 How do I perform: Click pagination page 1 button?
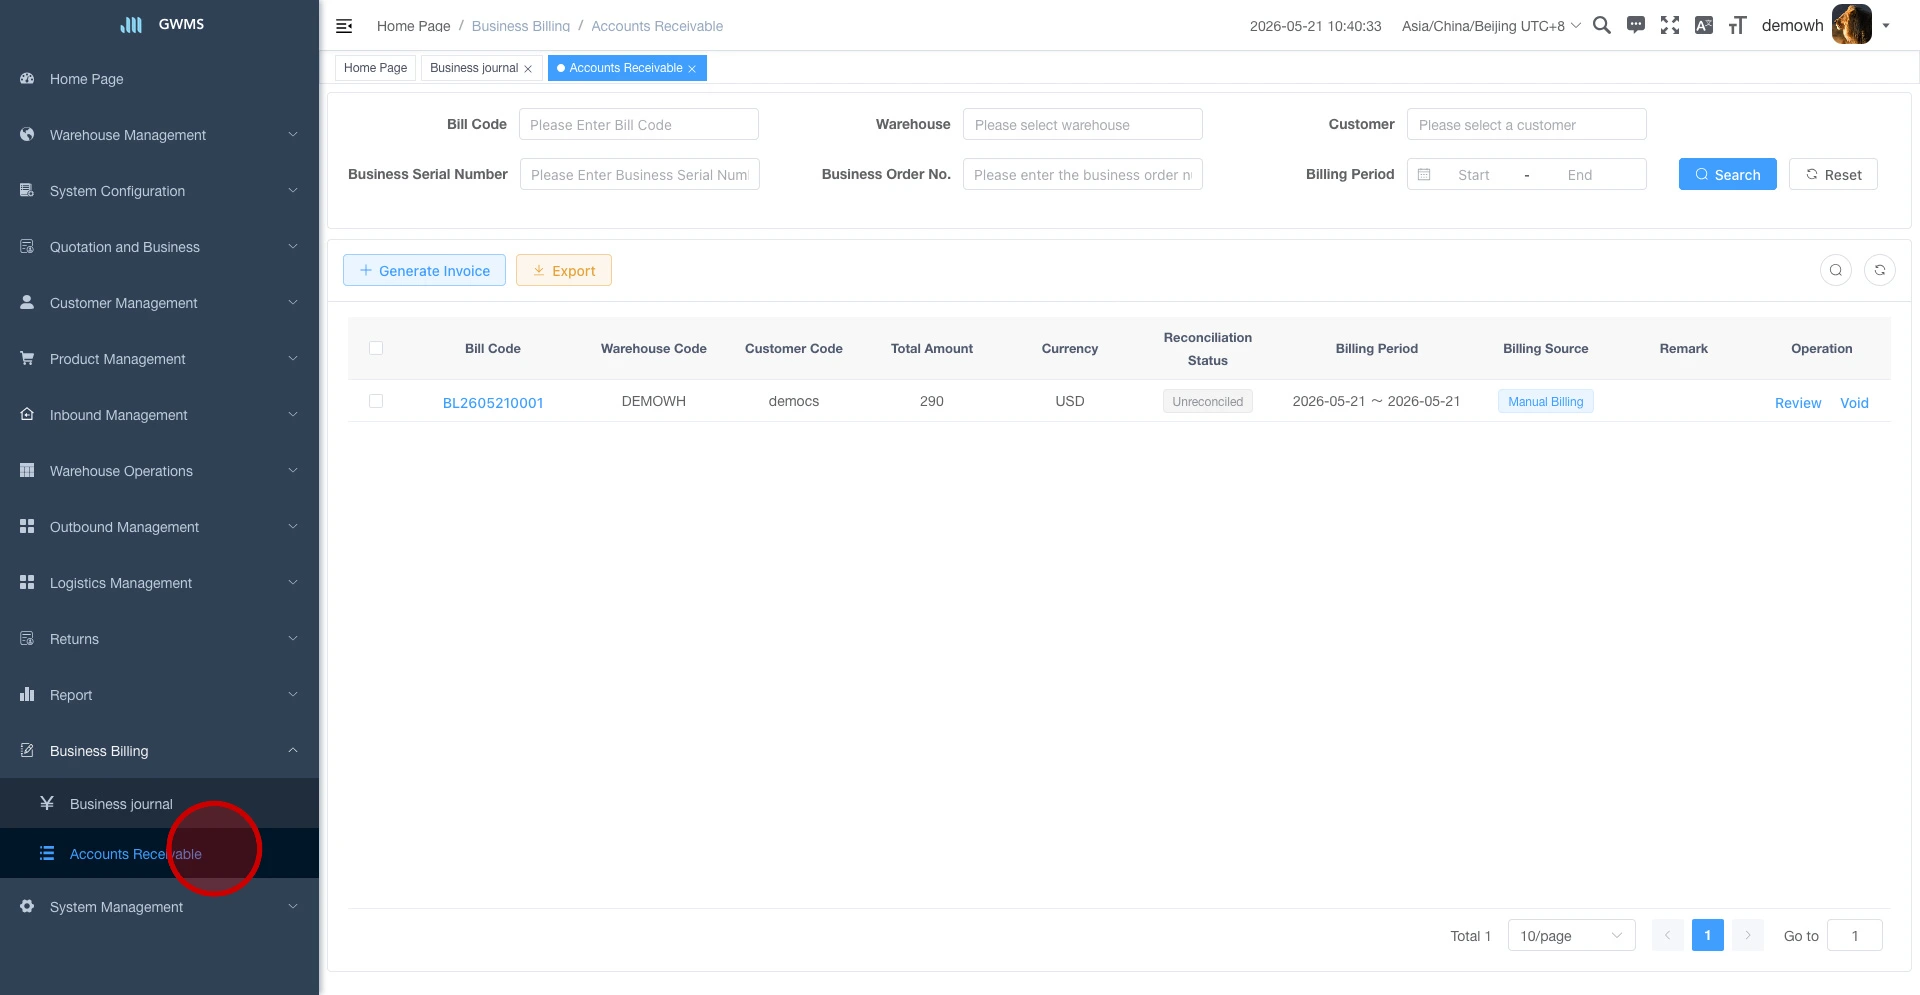pos(1708,935)
